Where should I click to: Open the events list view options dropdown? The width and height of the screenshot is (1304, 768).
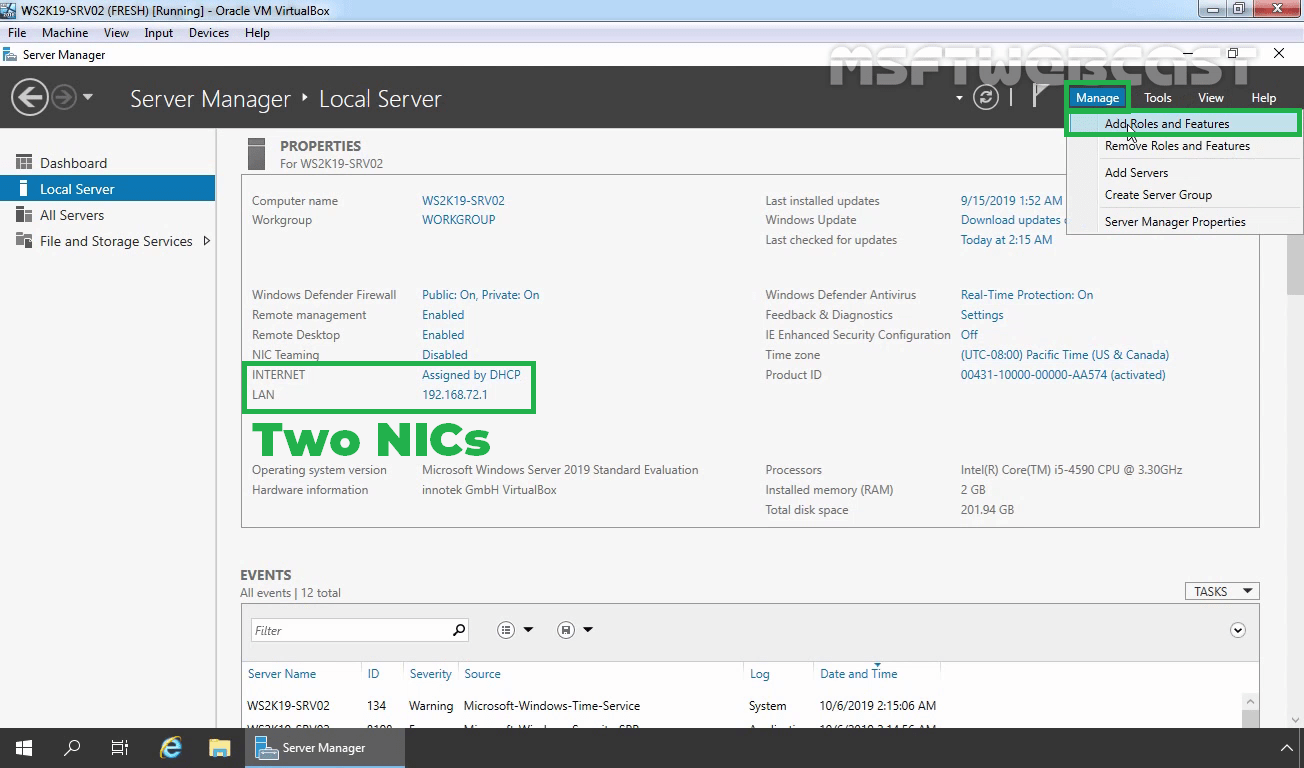pos(516,630)
